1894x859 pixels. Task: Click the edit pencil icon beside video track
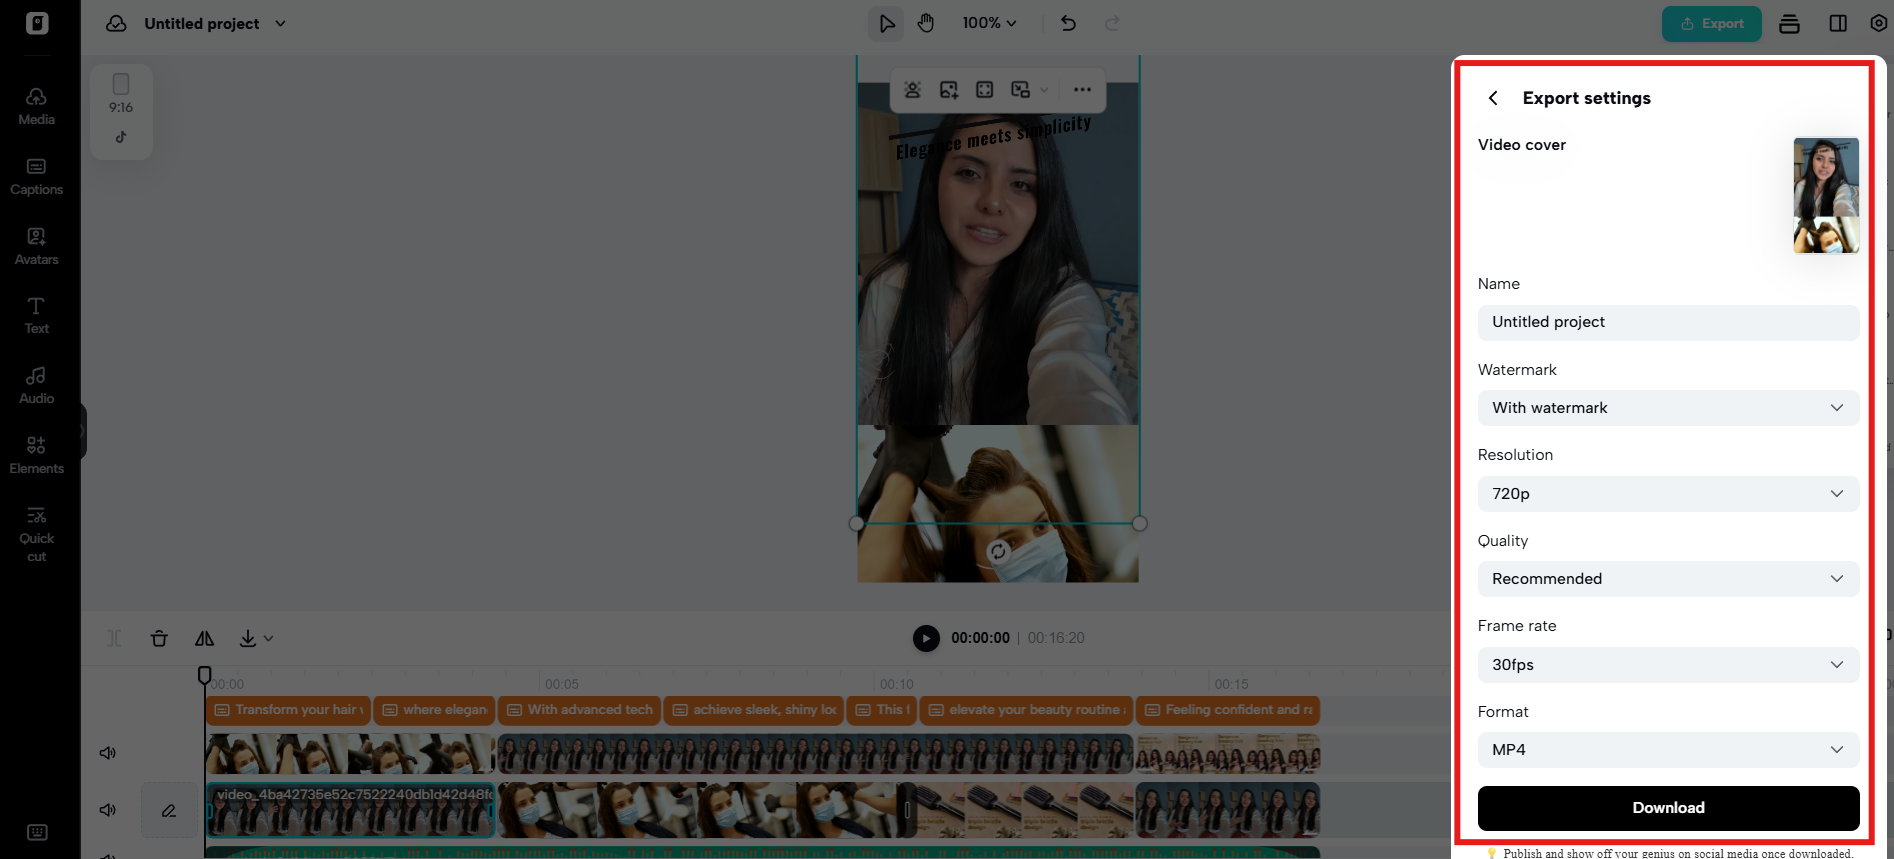169,810
